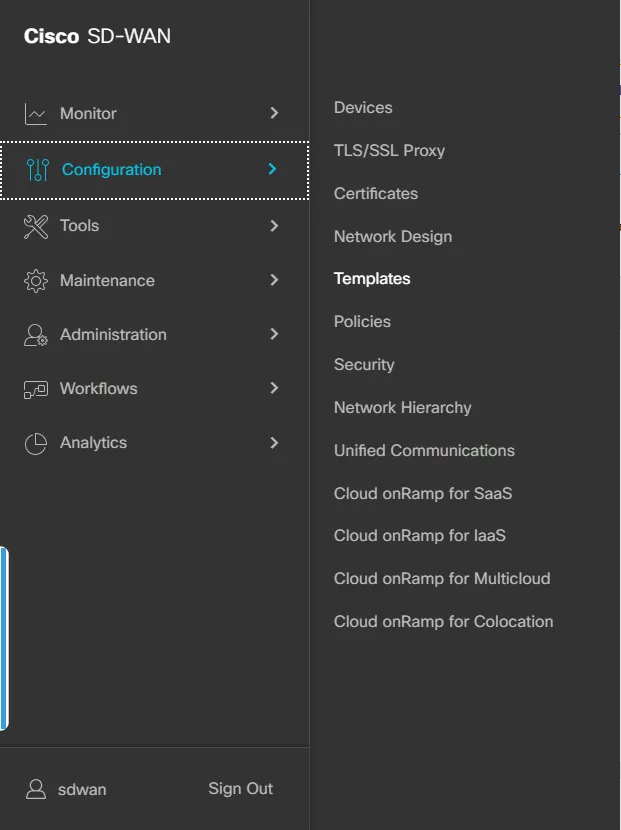
Task: Select Templates from the Configuration submenu
Action: (372, 278)
